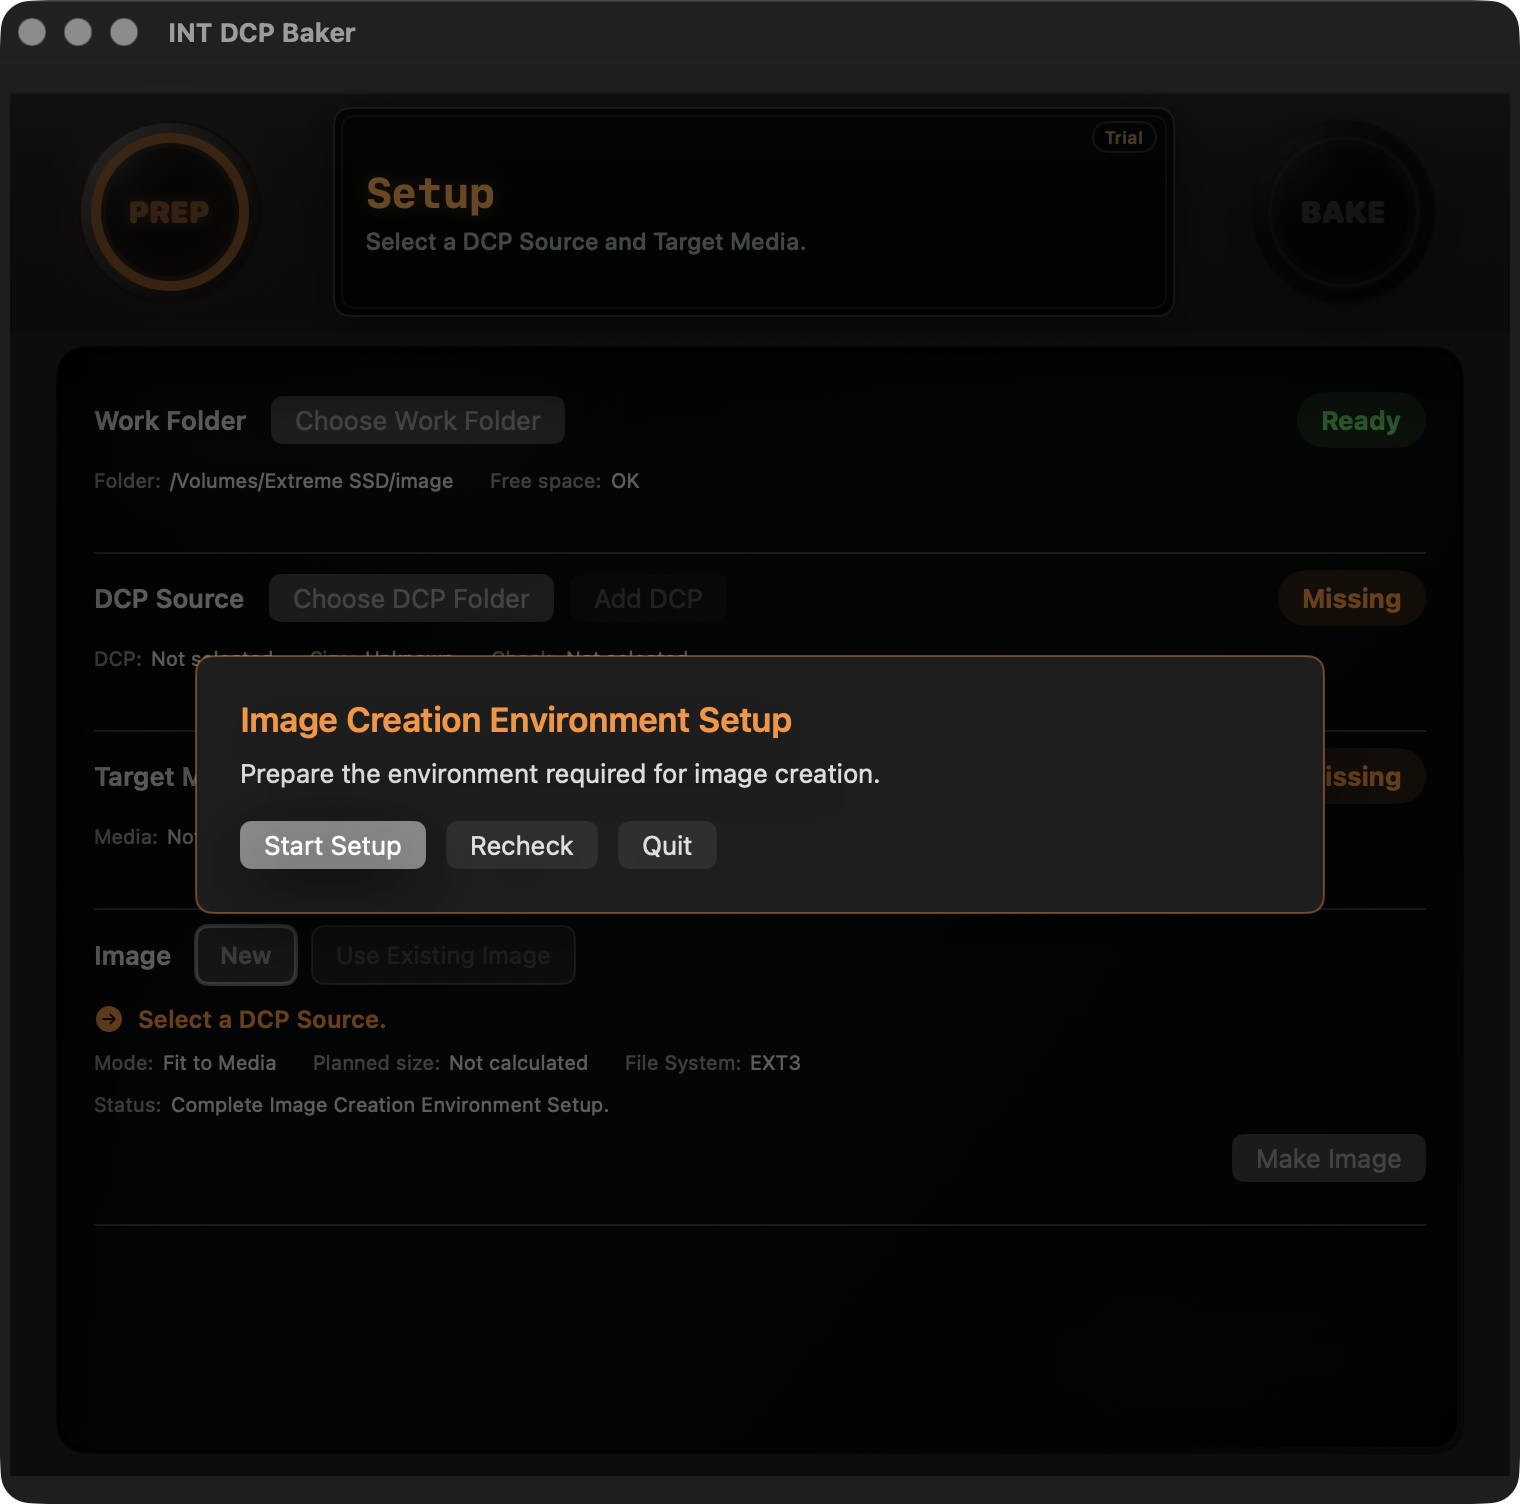This screenshot has height=1504, width=1520.
Task: Click the window close button
Action: (32, 32)
